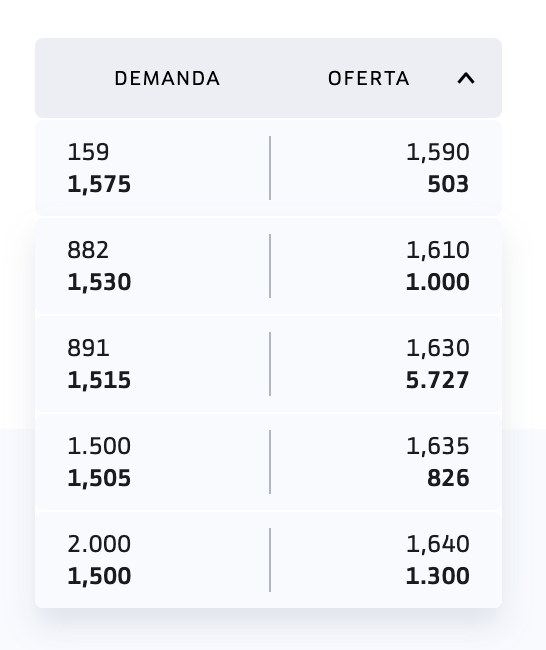Click the DEMANDA column header
This screenshot has width=546, height=650.
coord(167,78)
